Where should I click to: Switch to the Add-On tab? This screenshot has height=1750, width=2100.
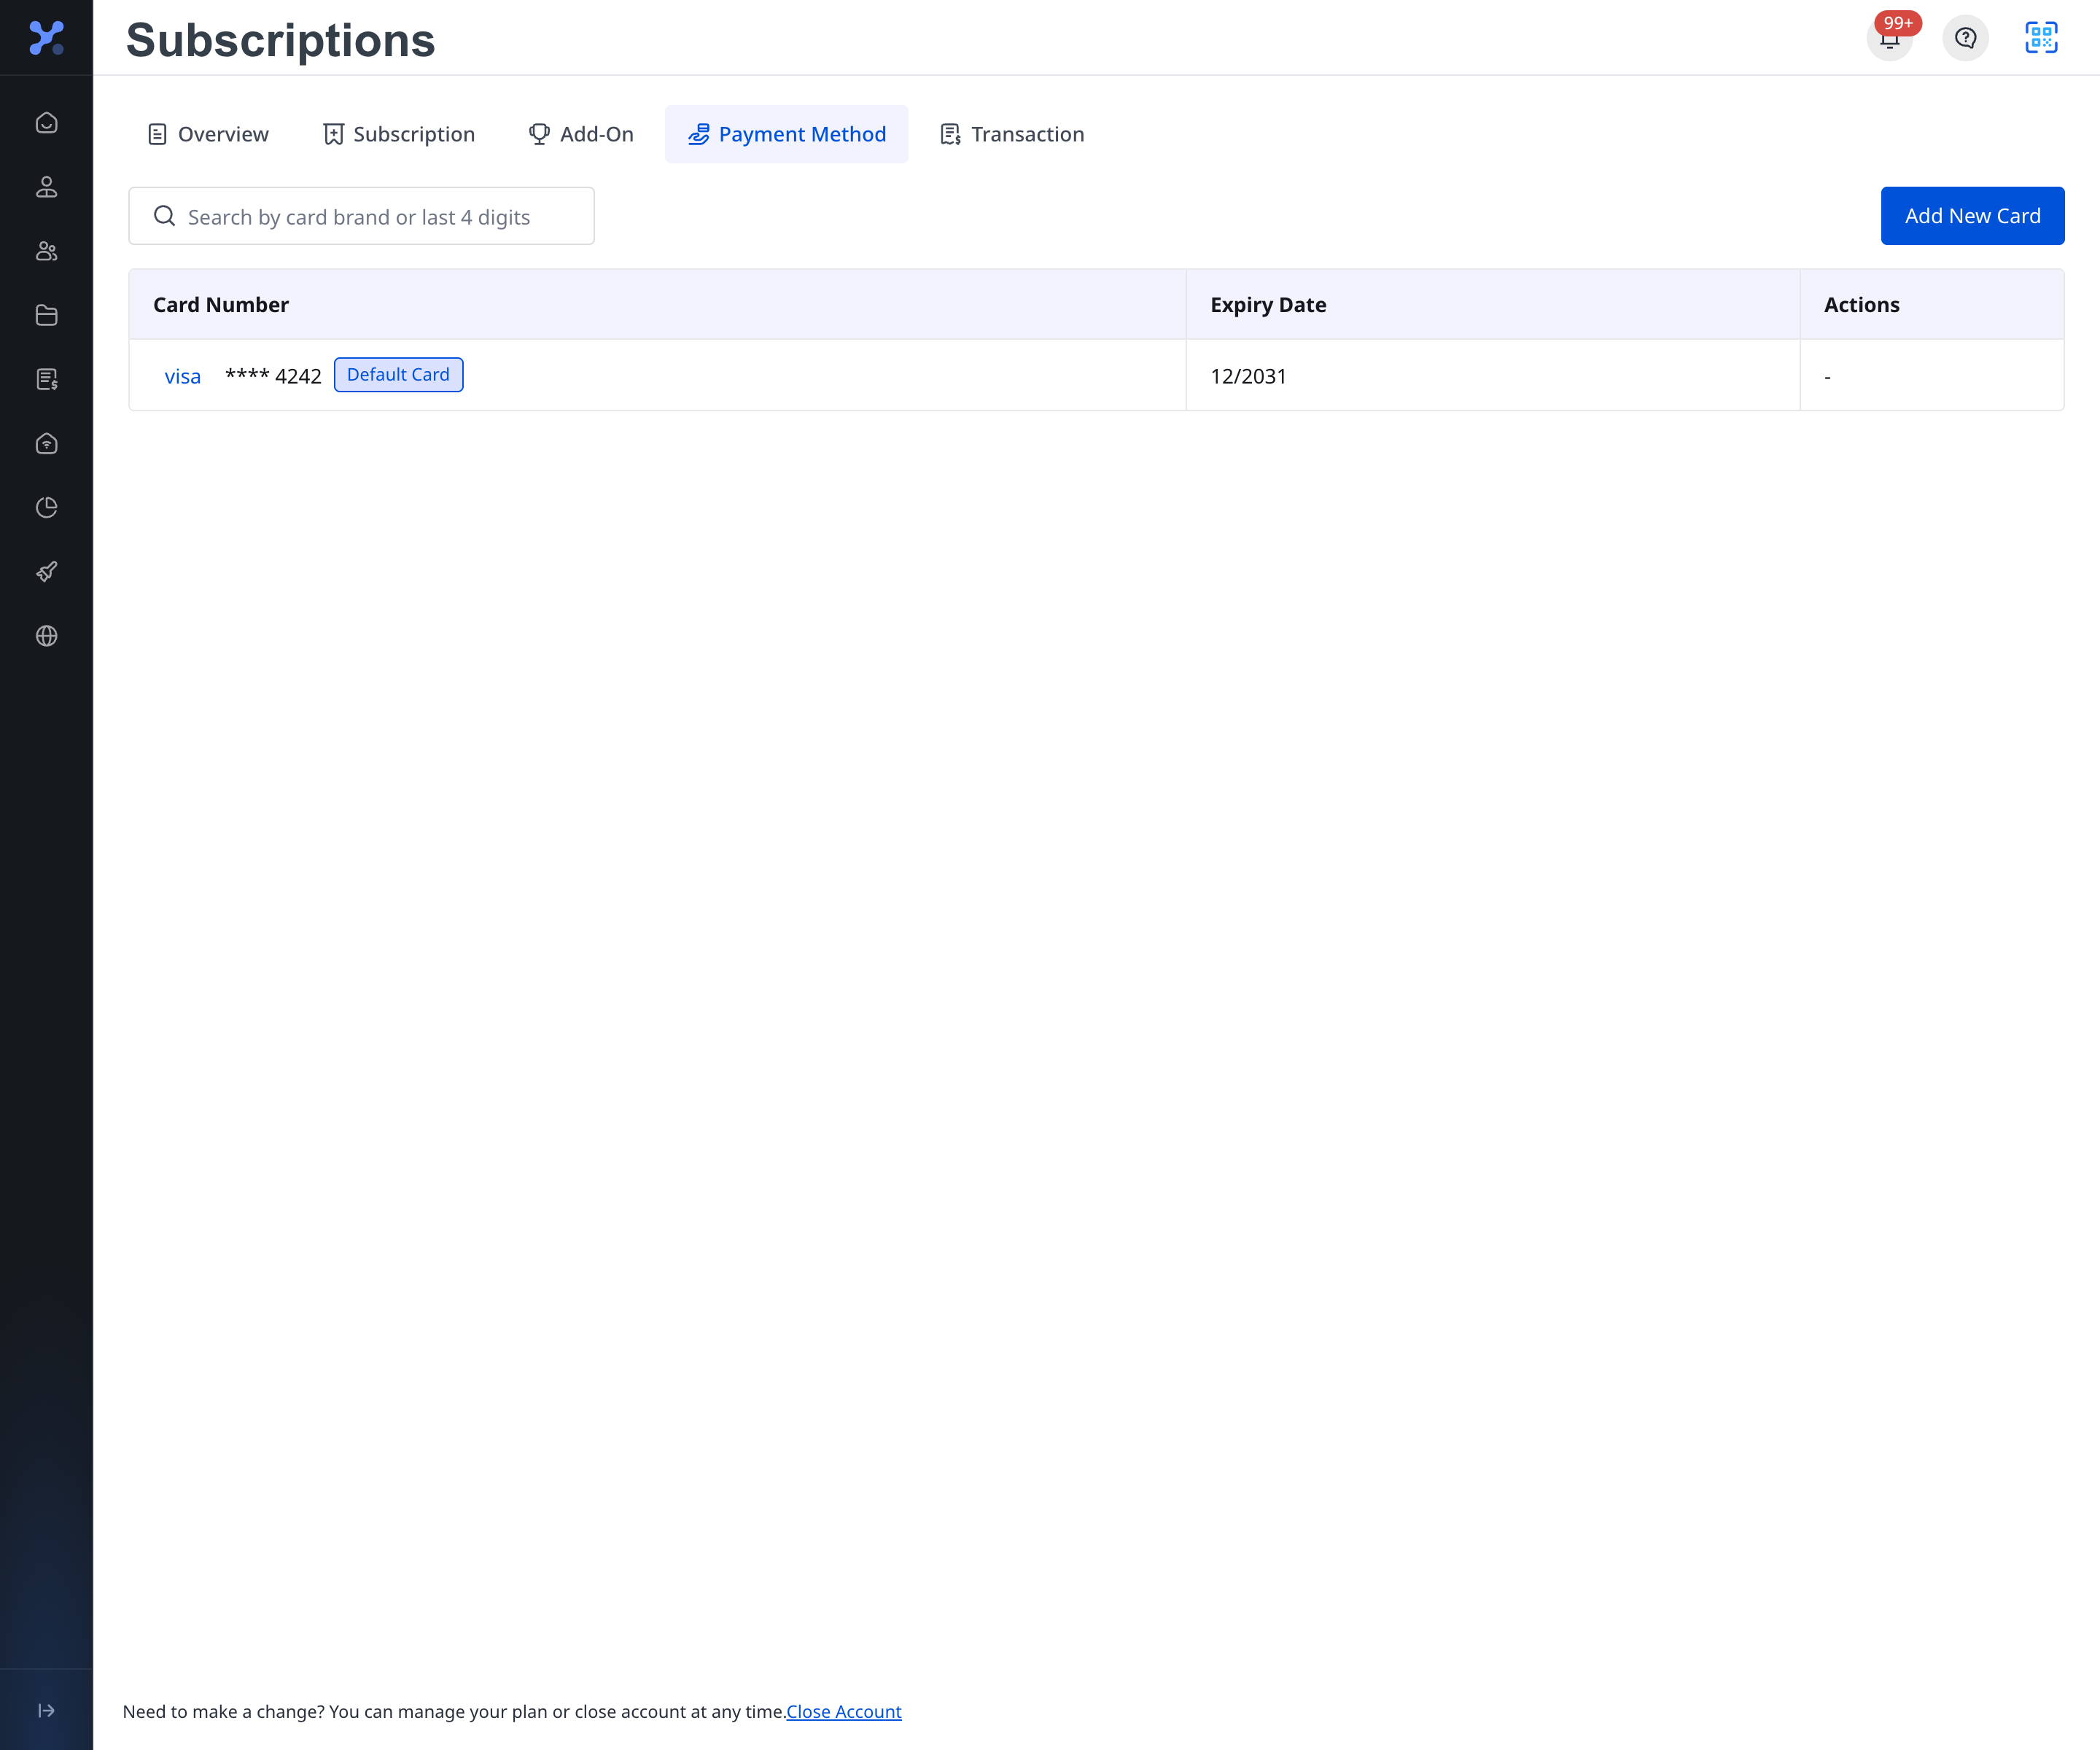(581, 134)
